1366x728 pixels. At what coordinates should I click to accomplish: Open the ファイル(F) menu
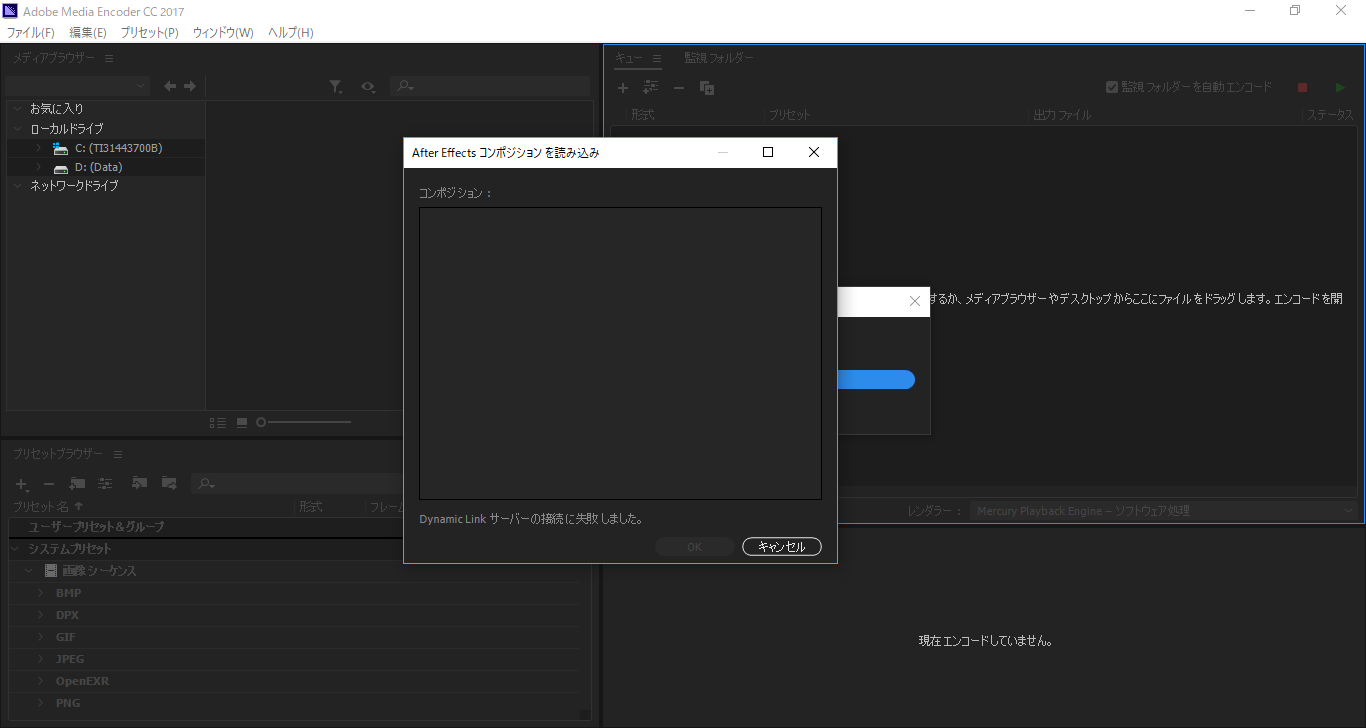pos(31,33)
